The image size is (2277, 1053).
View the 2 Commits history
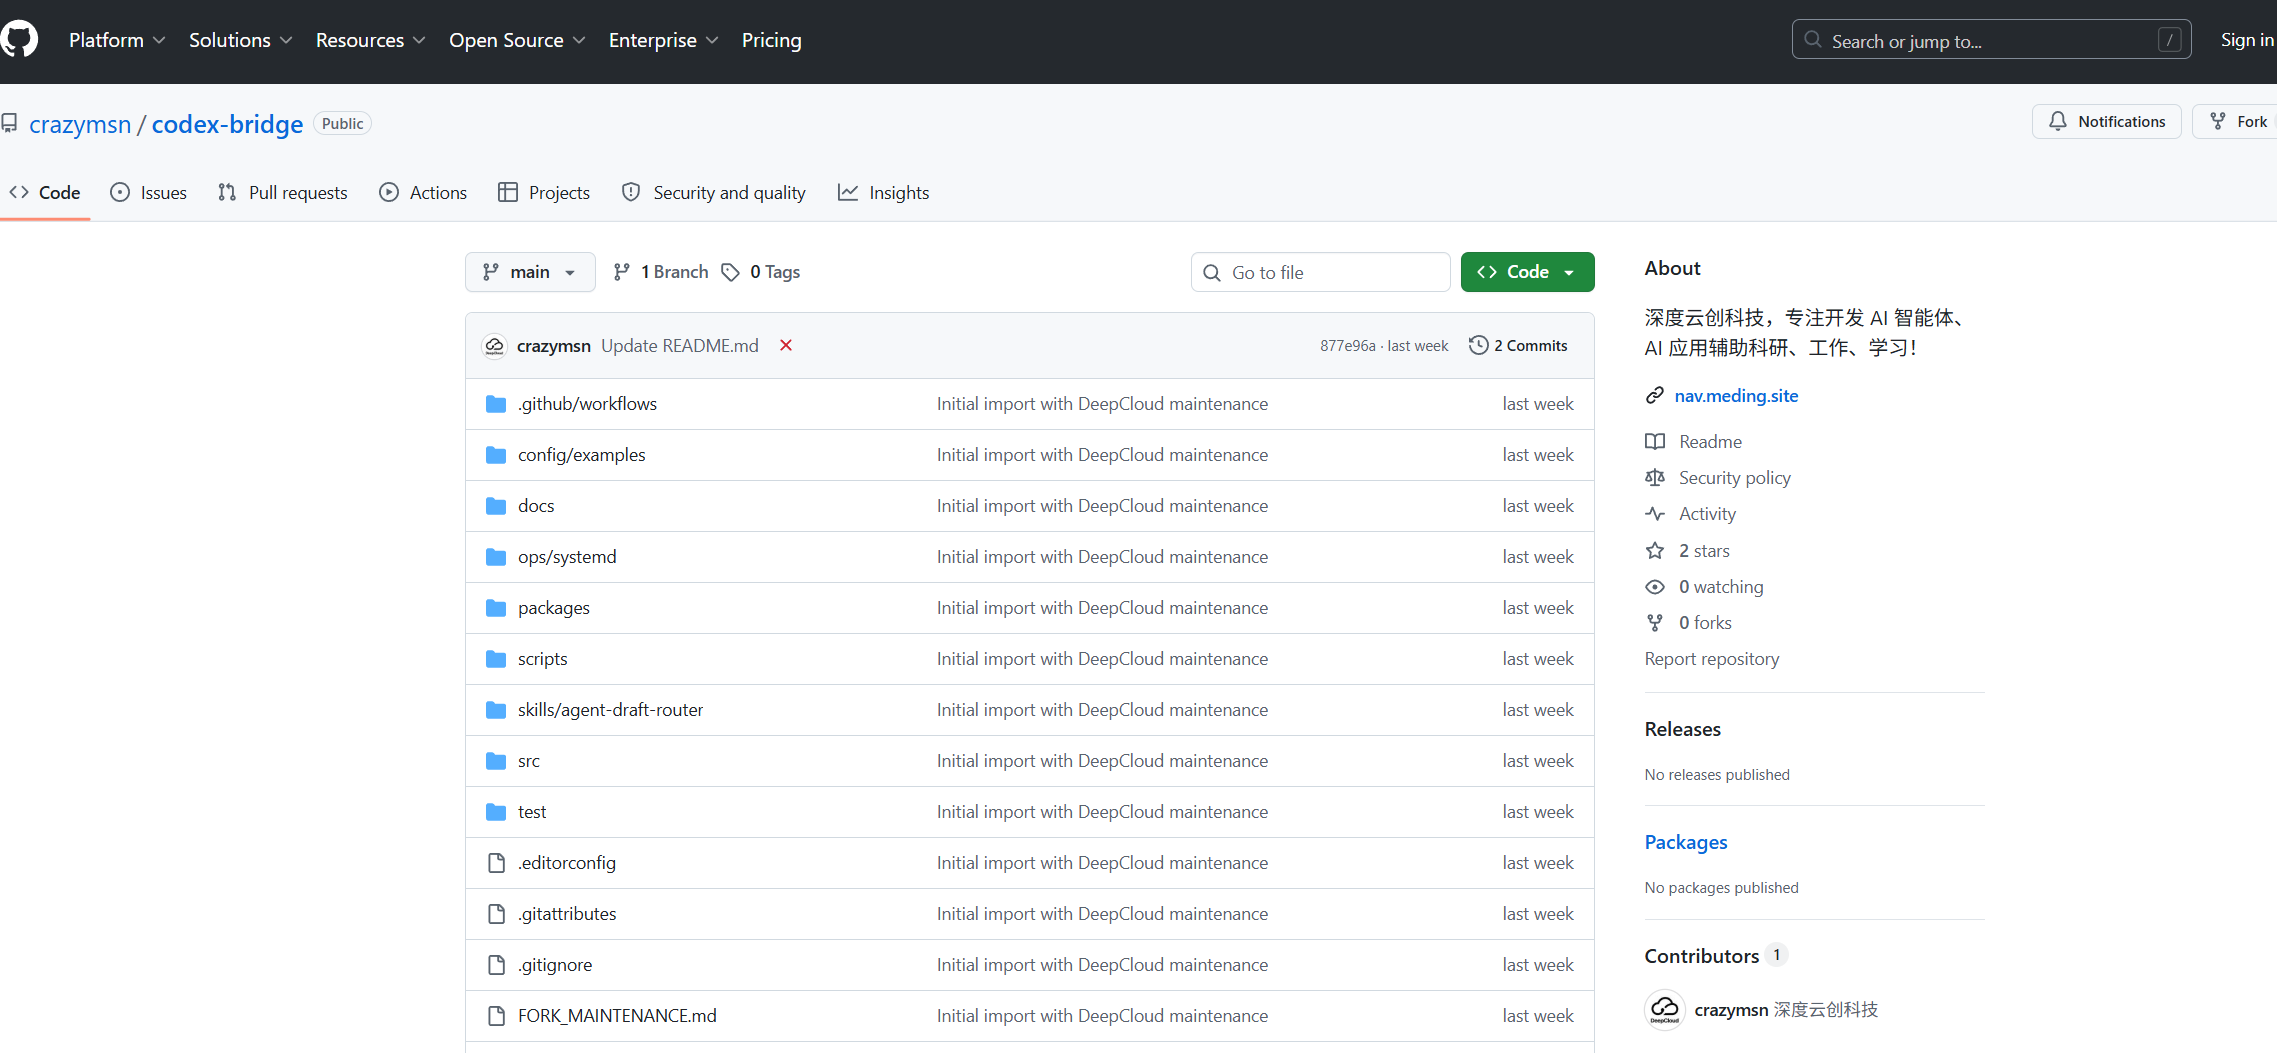click(1518, 345)
